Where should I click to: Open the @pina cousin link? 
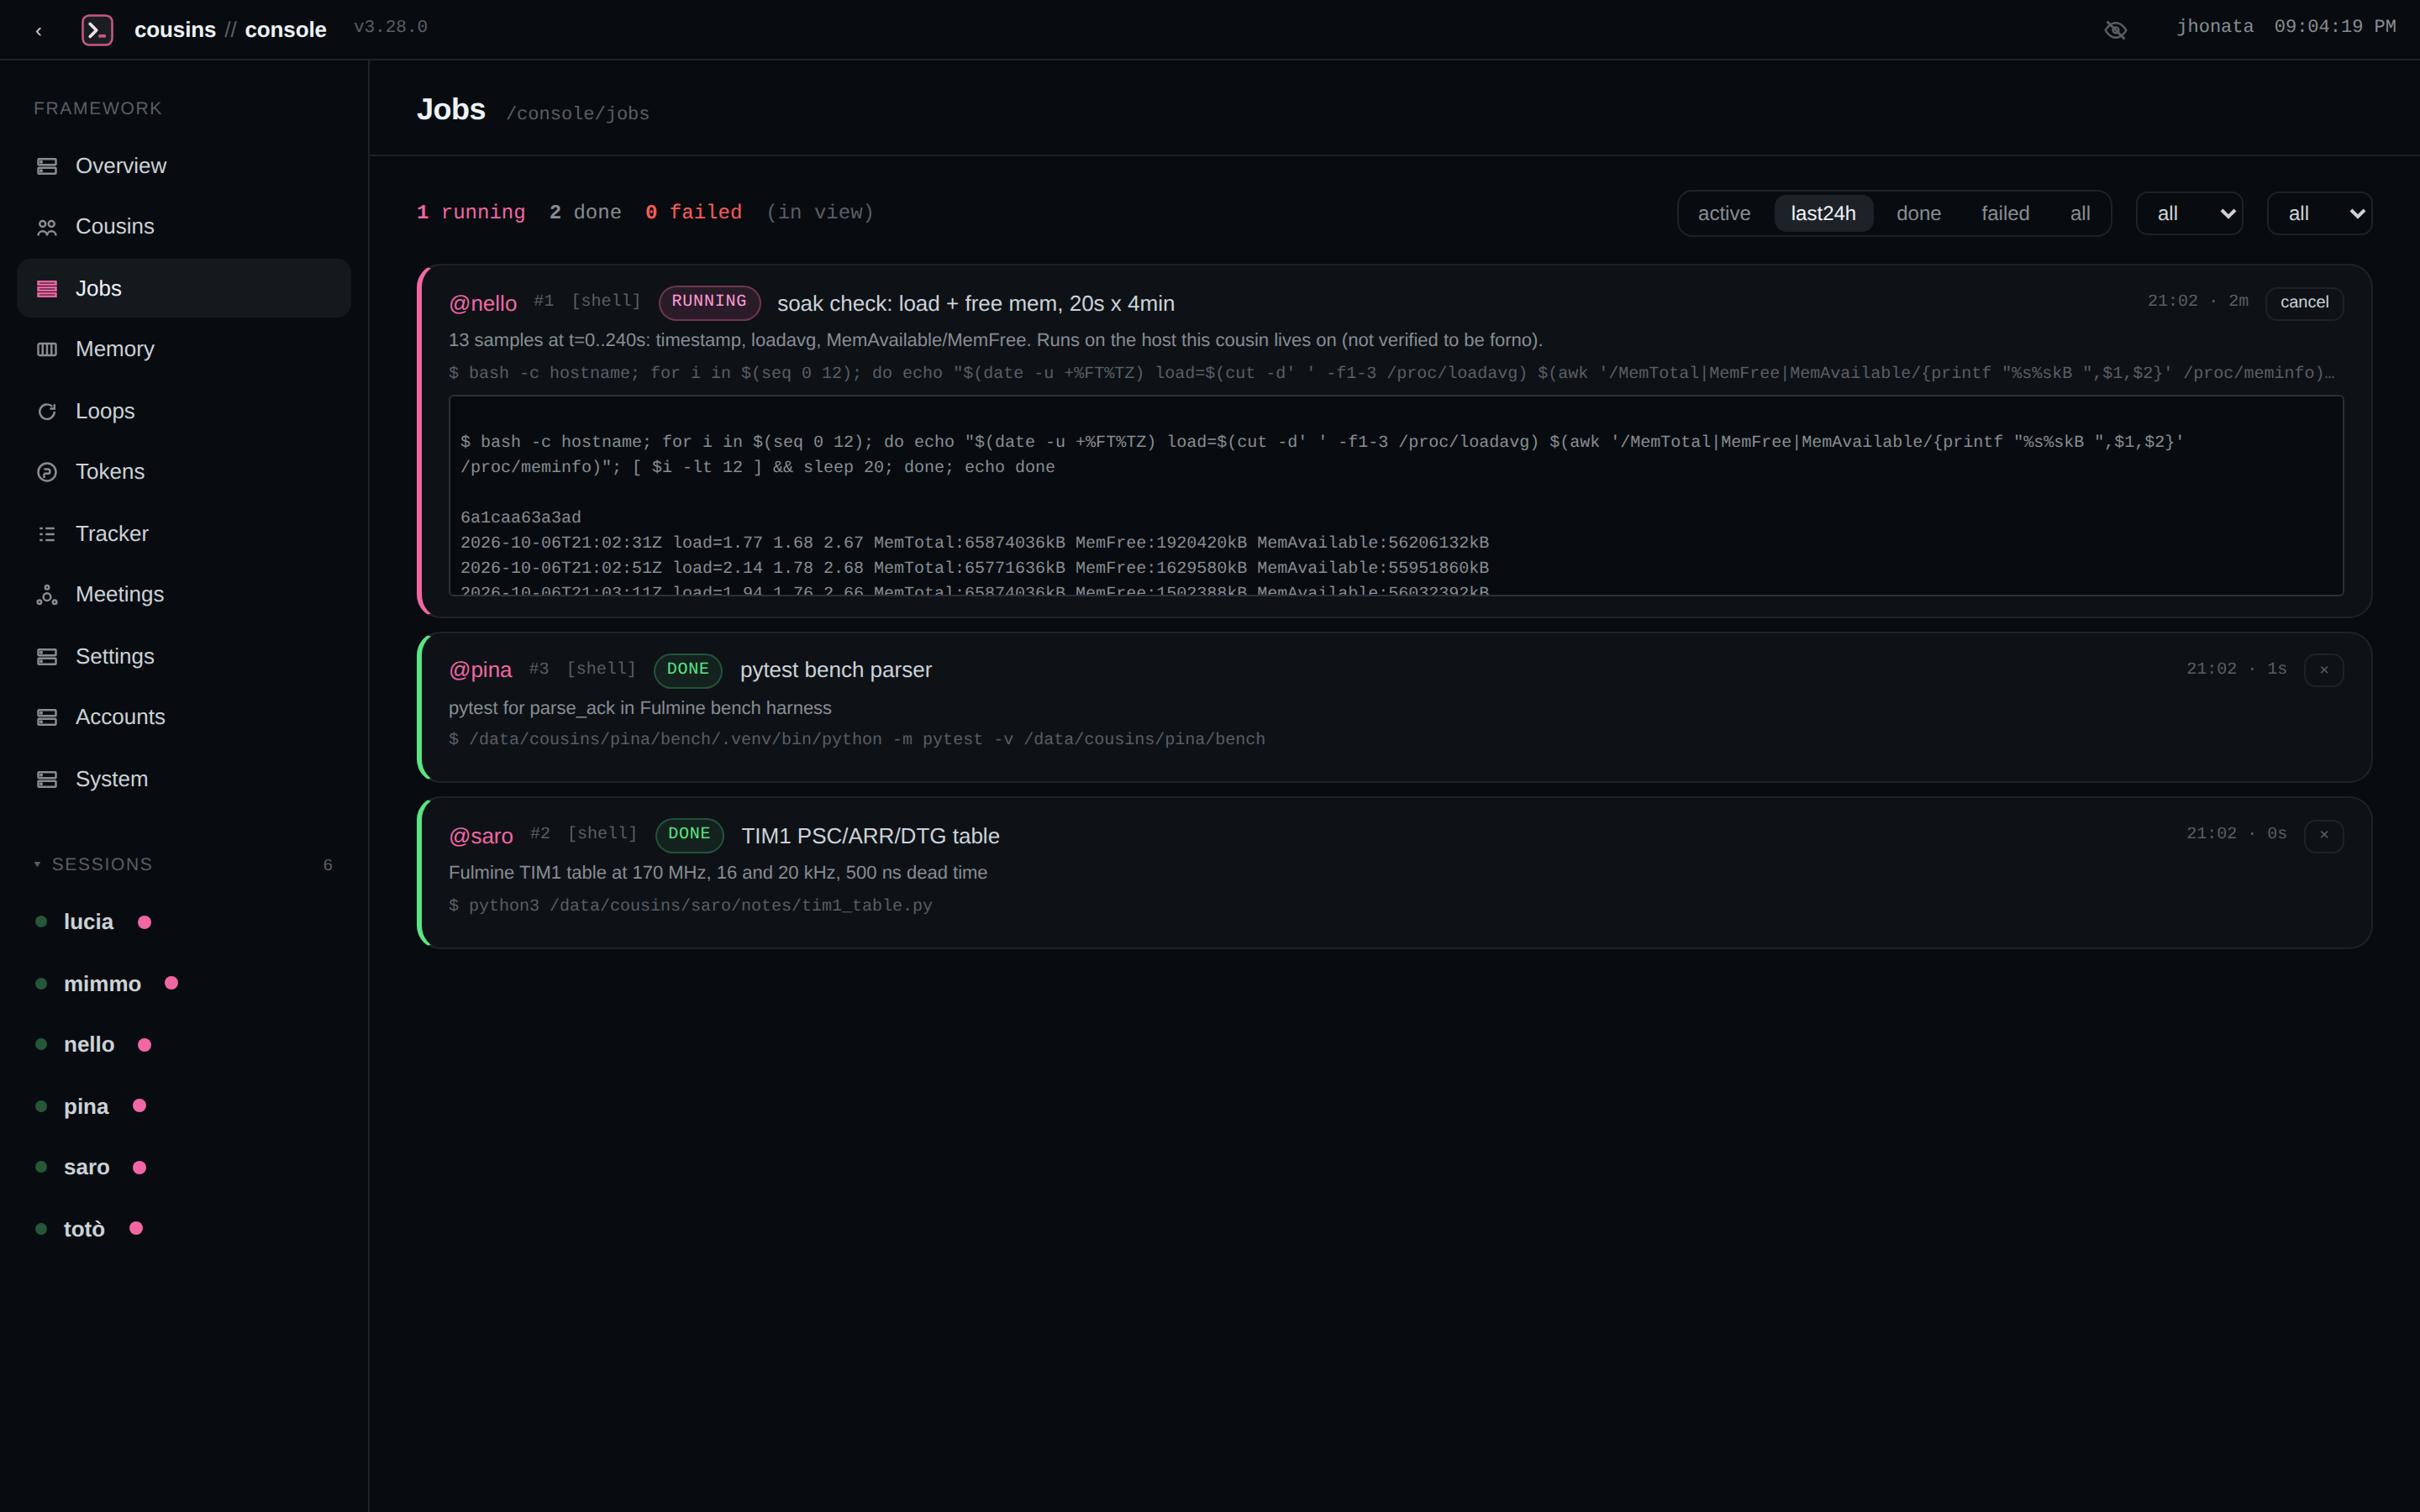[x=480, y=670]
